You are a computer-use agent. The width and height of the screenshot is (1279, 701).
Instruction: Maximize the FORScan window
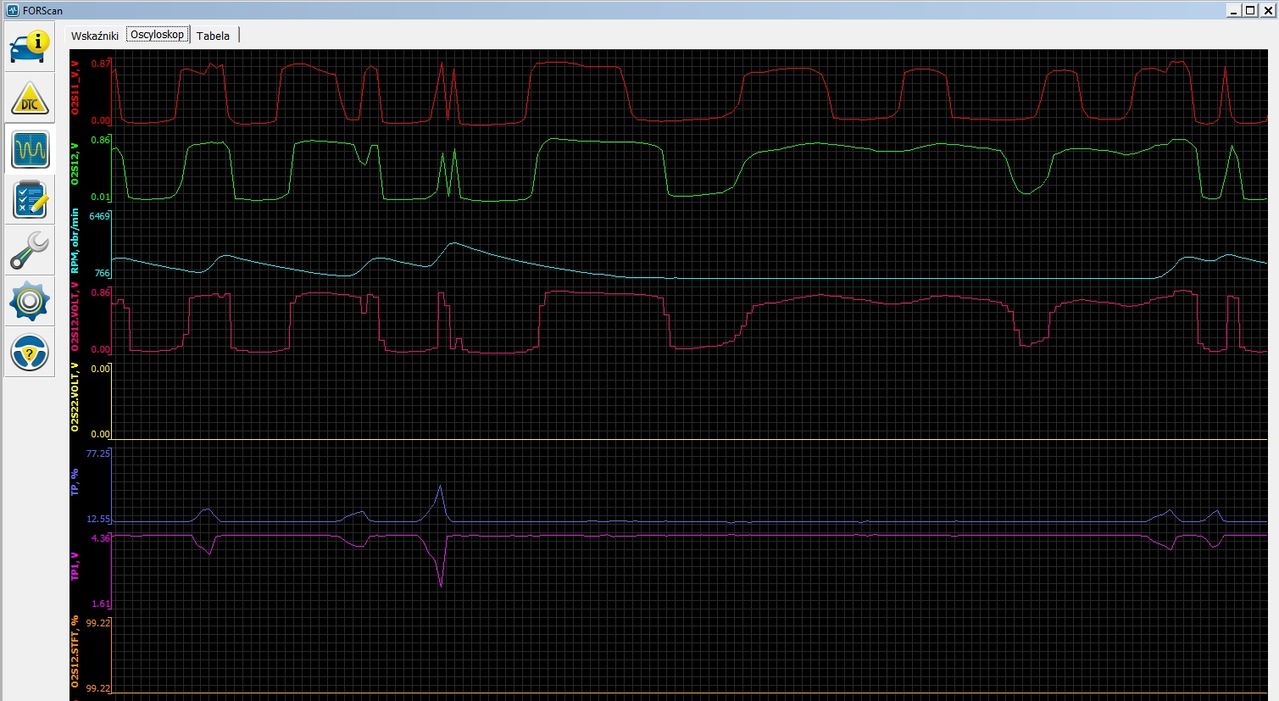pyautogui.click(x=1251, y=9)
